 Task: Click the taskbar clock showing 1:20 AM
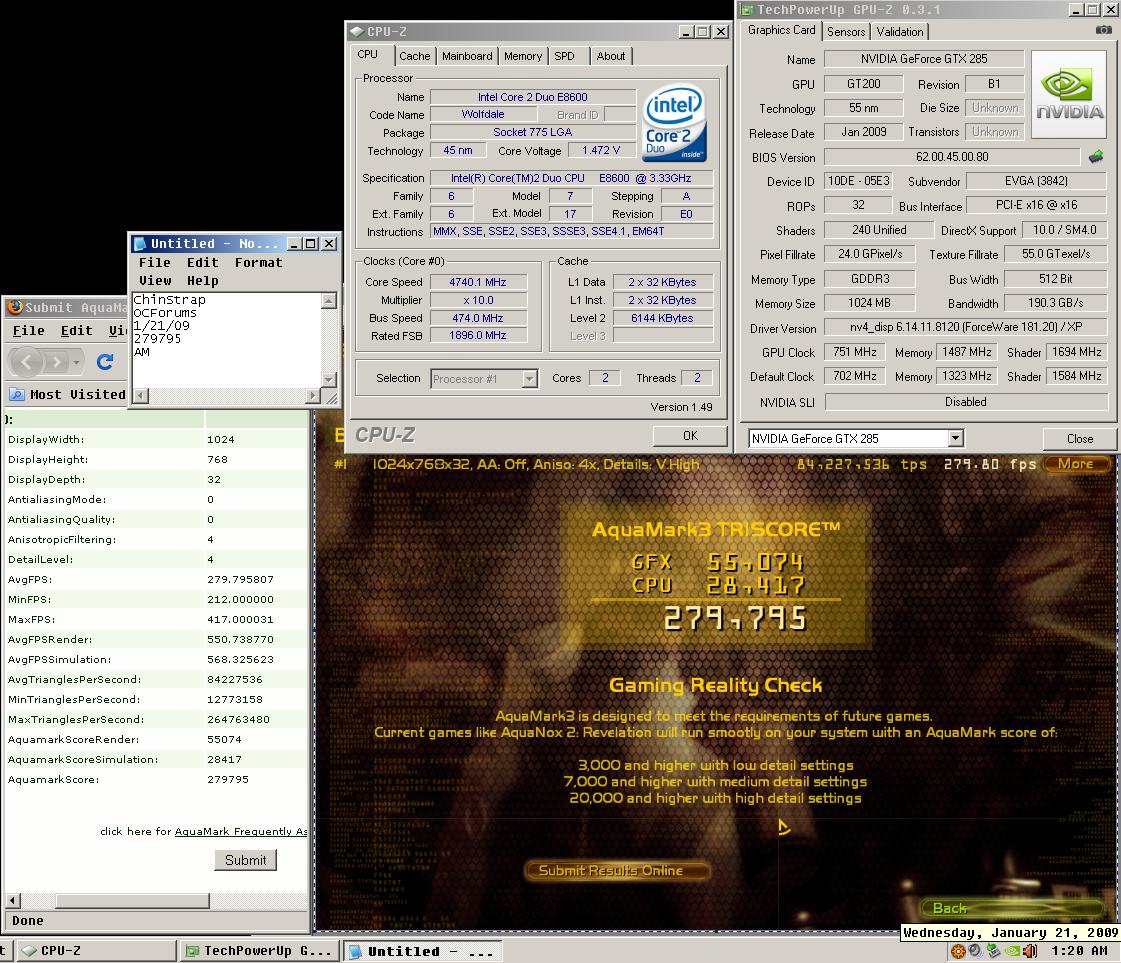click(1079, 951)
